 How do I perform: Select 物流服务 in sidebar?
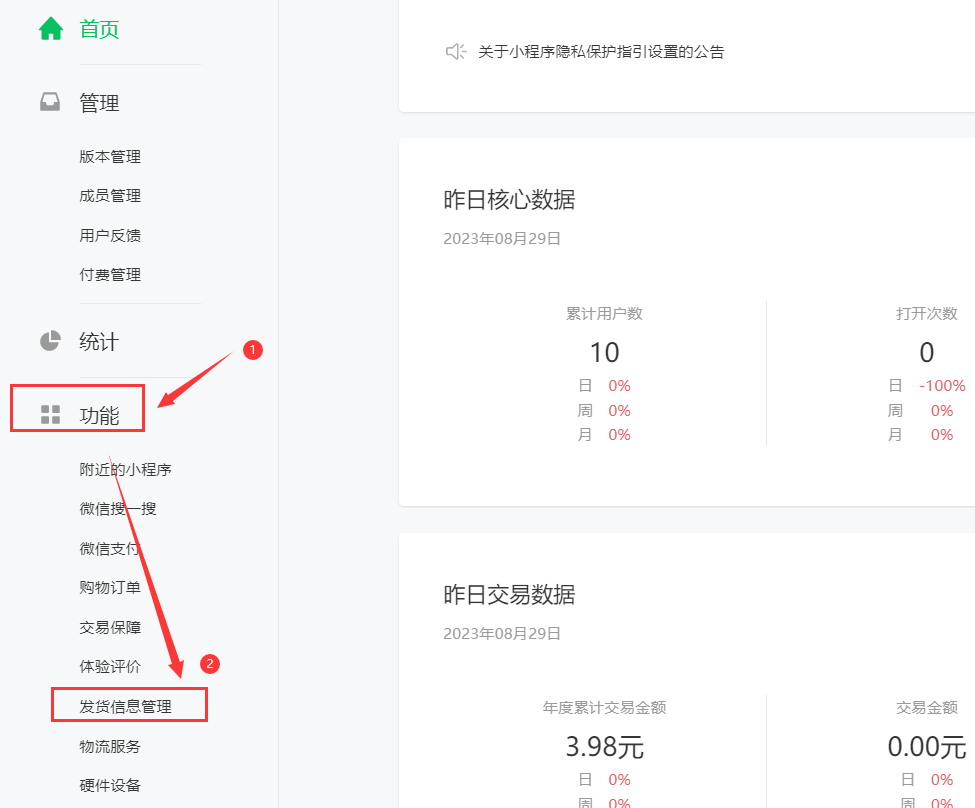[110, 747]
